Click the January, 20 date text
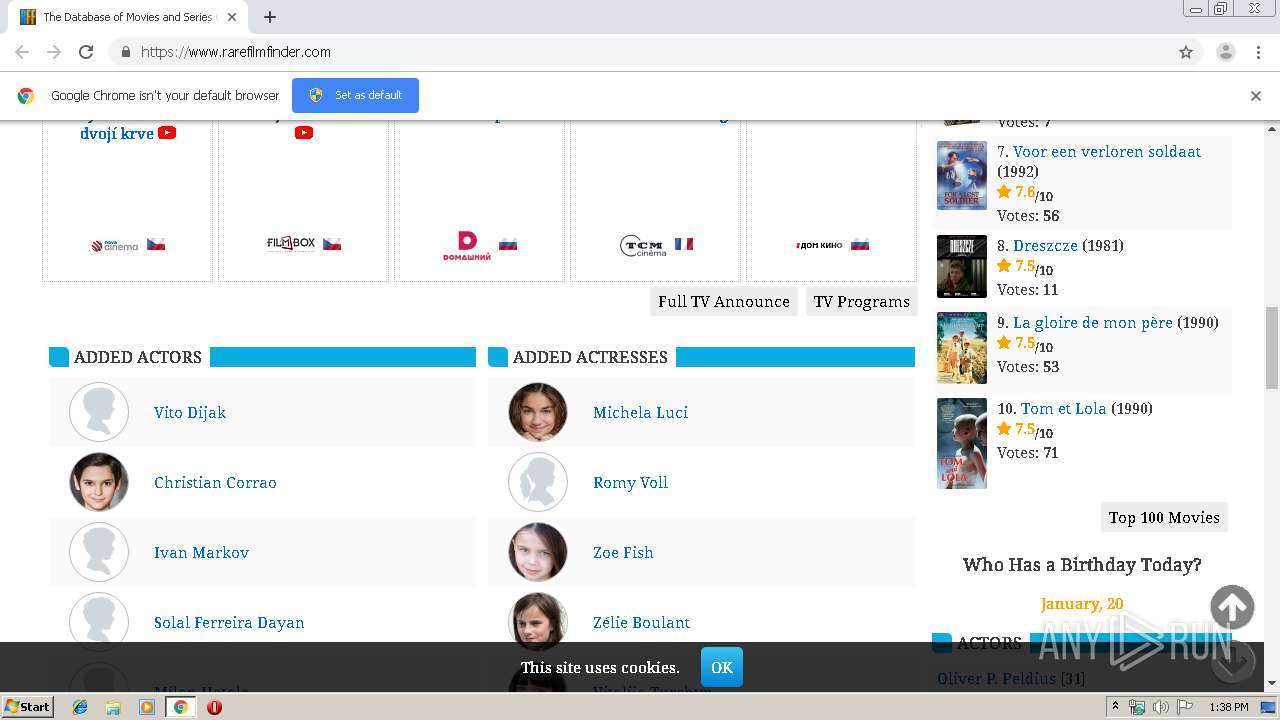 (1082, 604)
